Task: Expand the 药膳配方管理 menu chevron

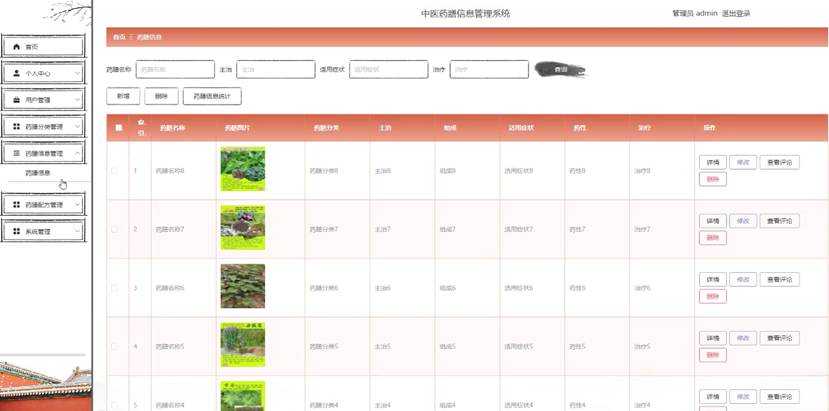Action: coord(77,205)
